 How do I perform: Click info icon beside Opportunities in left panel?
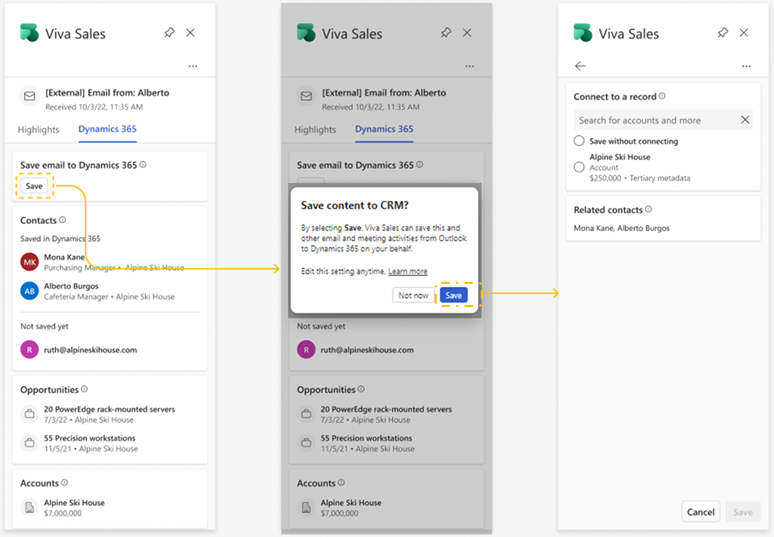click(84, 389)
